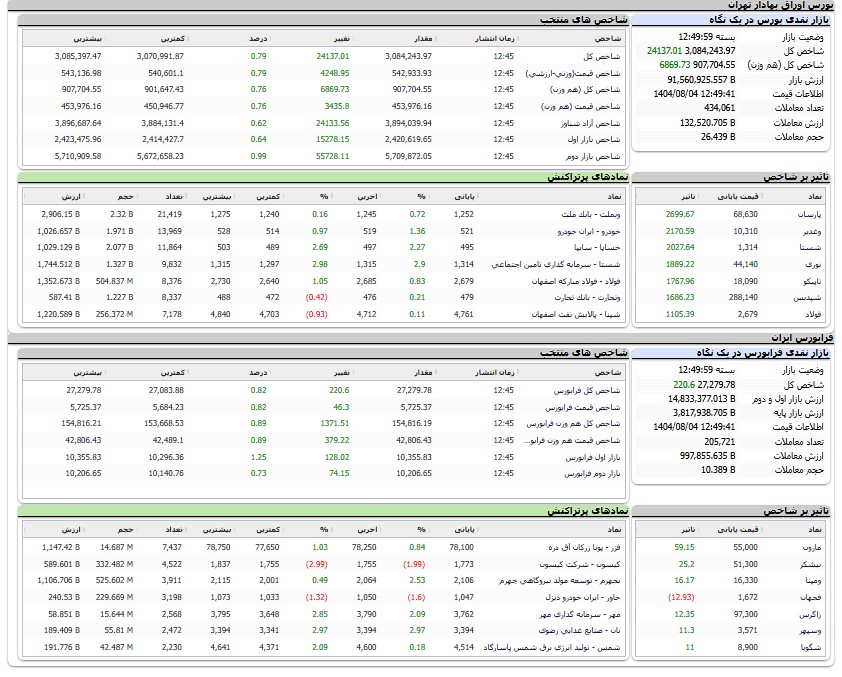Viewport: 842px width, 677px height.
Task: Click the شاخص بازار اول index row
Action: [593, 140]
